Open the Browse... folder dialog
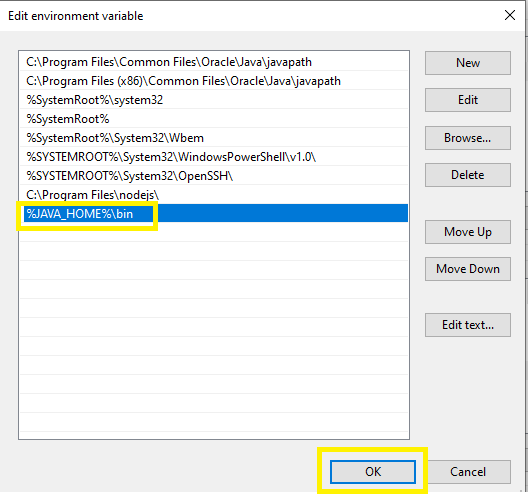The height and width of the screenshot is (499, 528). pyautogui.click(x=468, y=138)
